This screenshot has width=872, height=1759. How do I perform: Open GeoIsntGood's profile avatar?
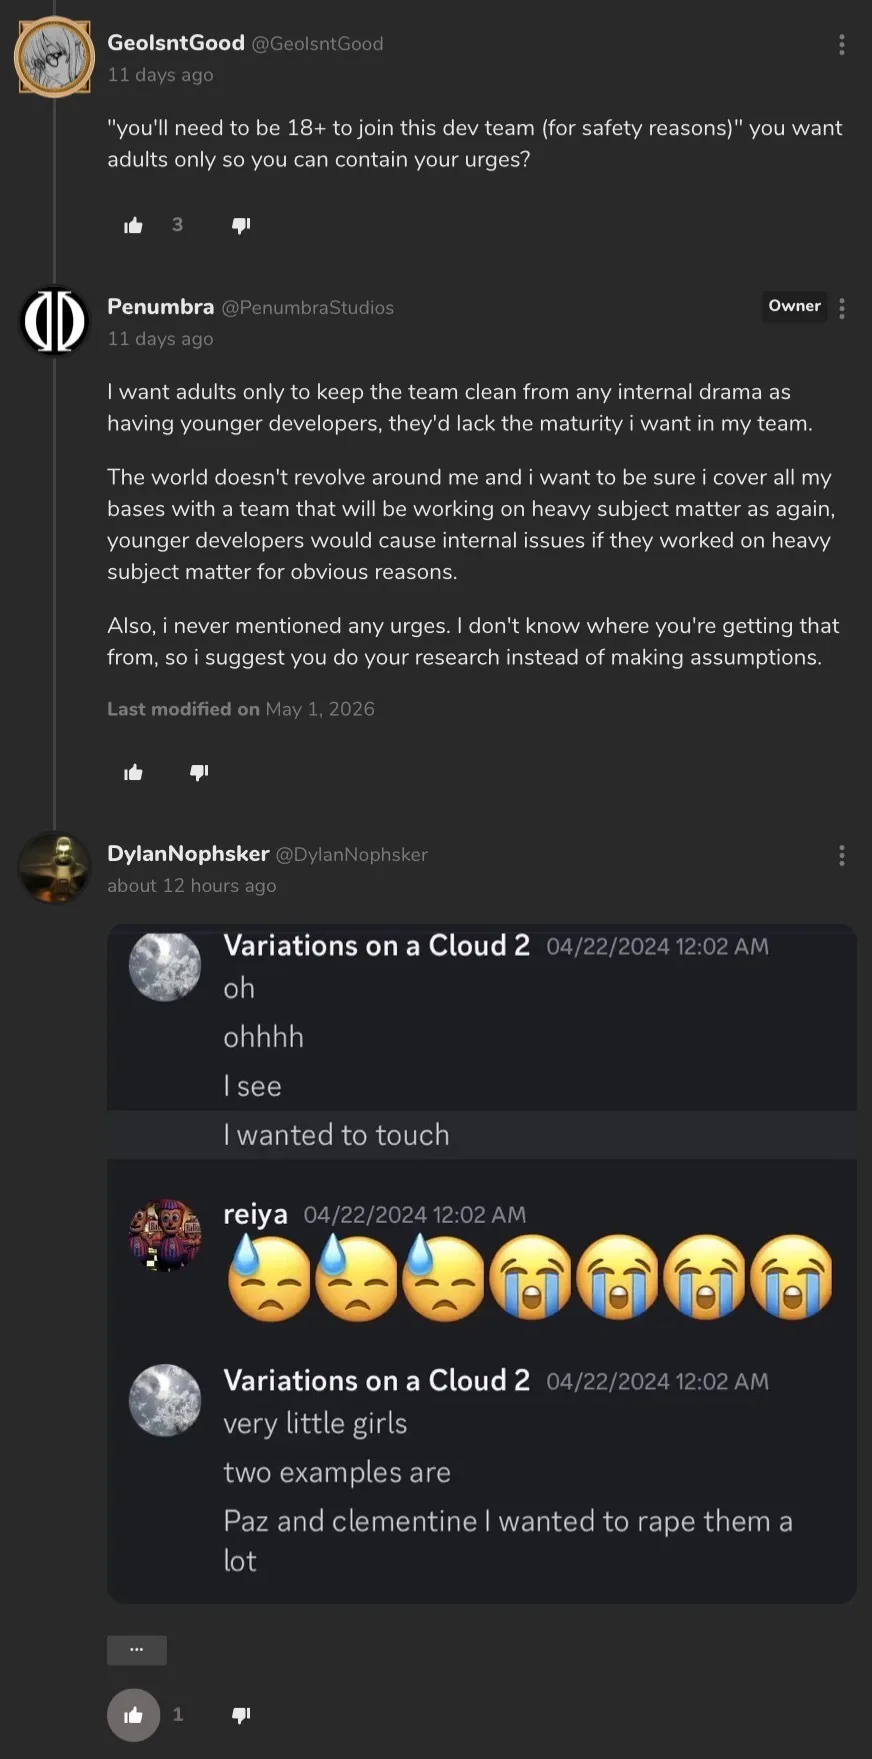click(x=54, y=57)
